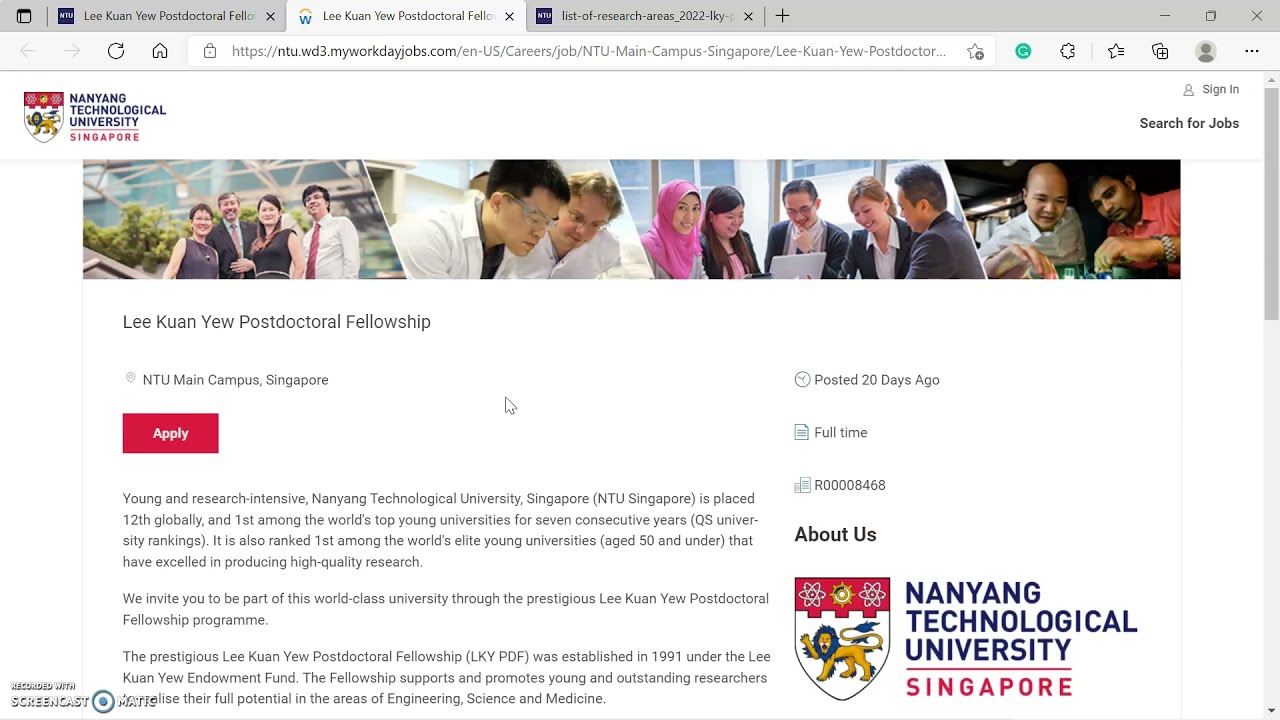Screen dimensions: 1280x720
Task: Click the scrollbar up arrow
Action: click(x=1271, y=79)
